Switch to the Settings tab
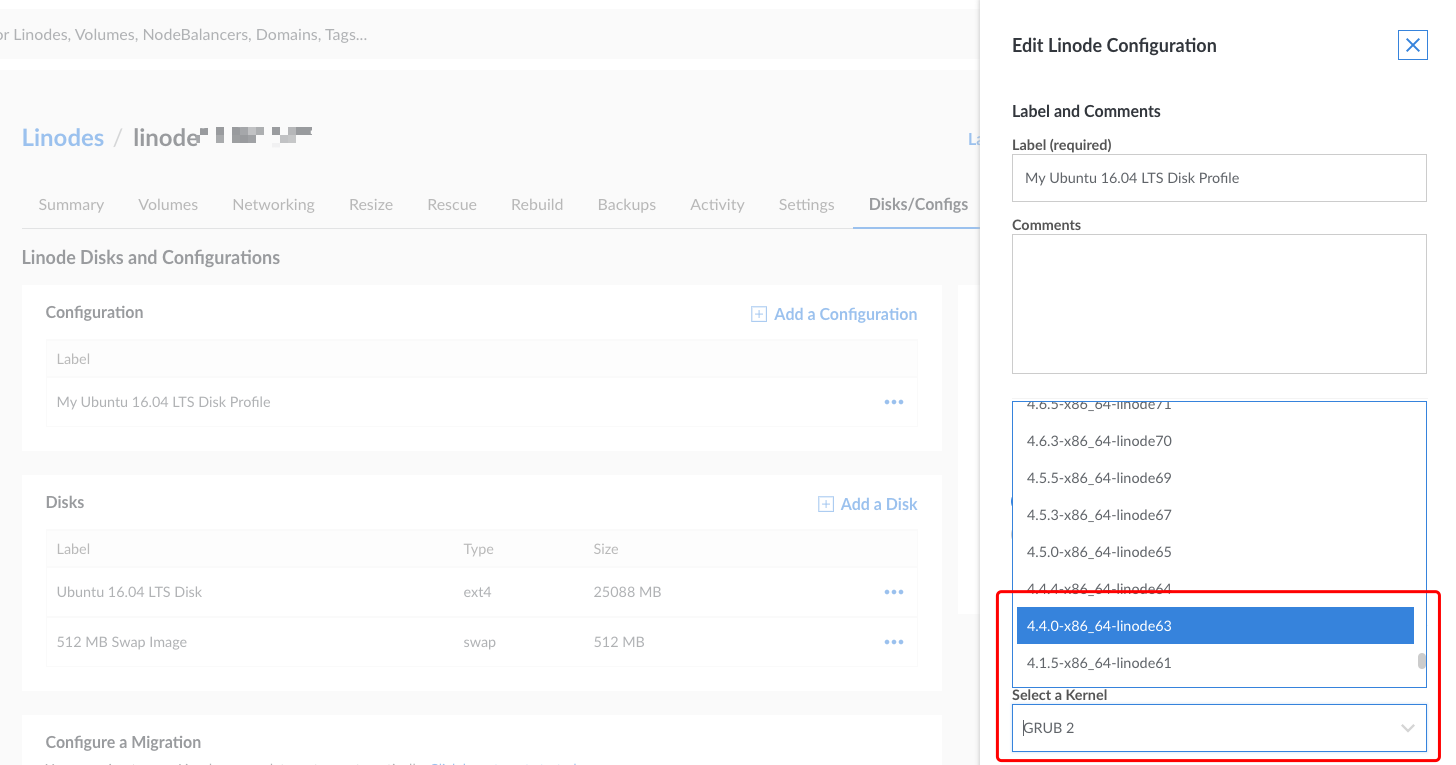The height and width of the screenshot is (765, 1456). [806, 204]
